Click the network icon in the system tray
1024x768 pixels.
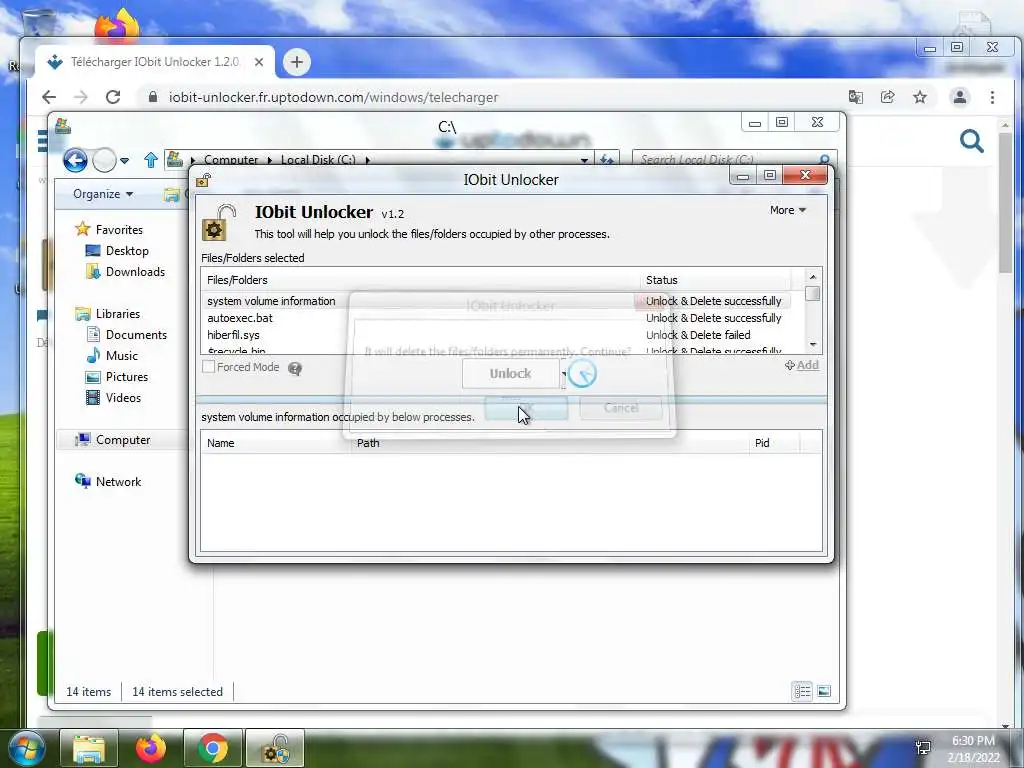click(923, 747)
